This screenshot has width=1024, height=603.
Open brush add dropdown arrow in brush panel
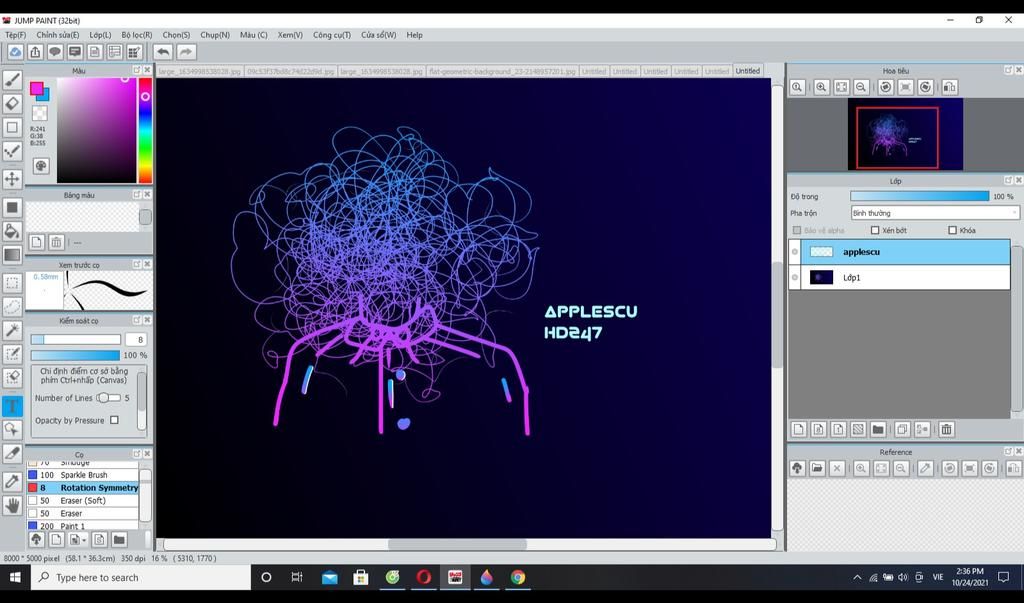click(84, 540)
